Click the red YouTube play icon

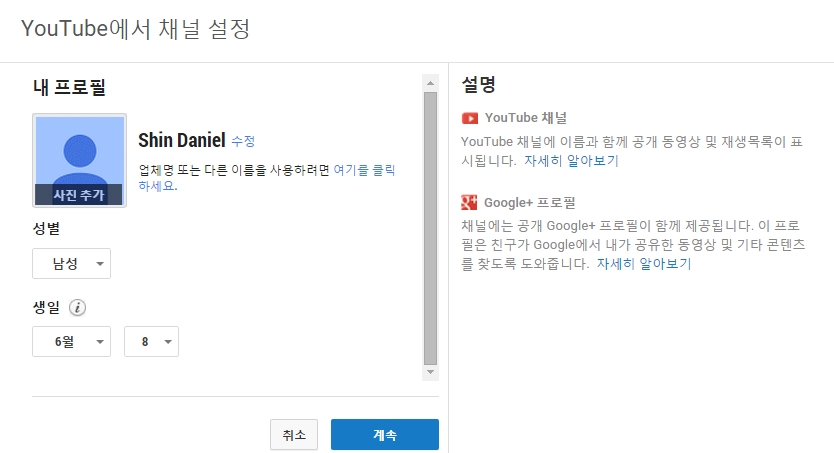(x=469, y=118)
